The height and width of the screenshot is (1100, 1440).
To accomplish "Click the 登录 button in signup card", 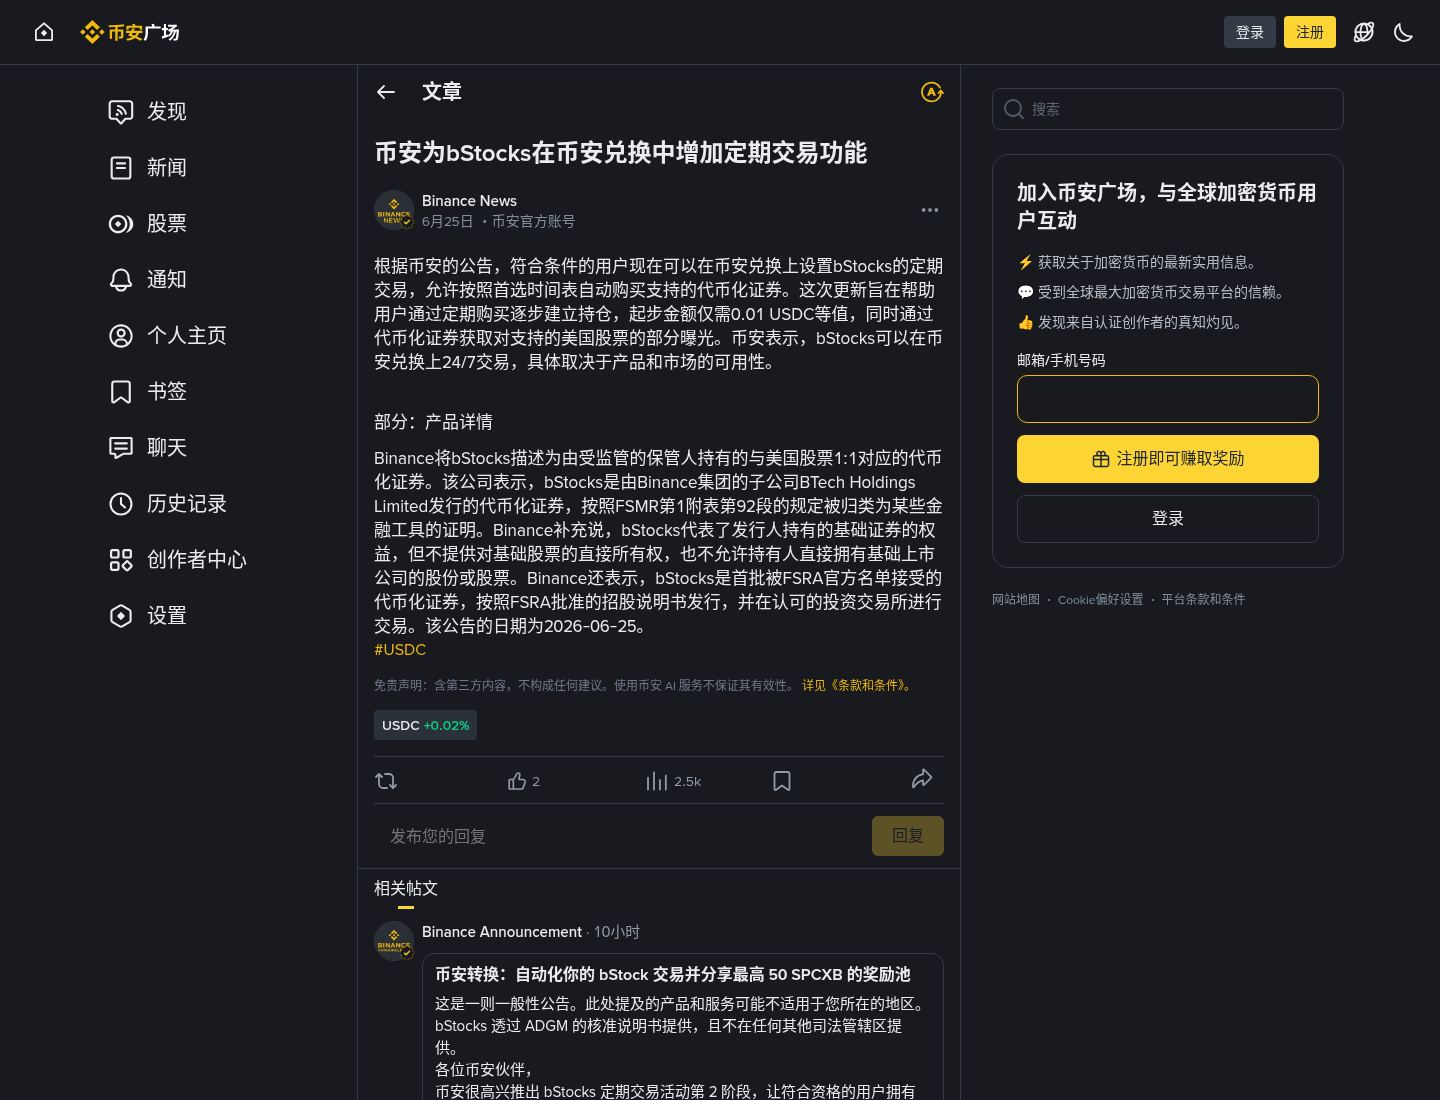I will (x=1168, y=519).
